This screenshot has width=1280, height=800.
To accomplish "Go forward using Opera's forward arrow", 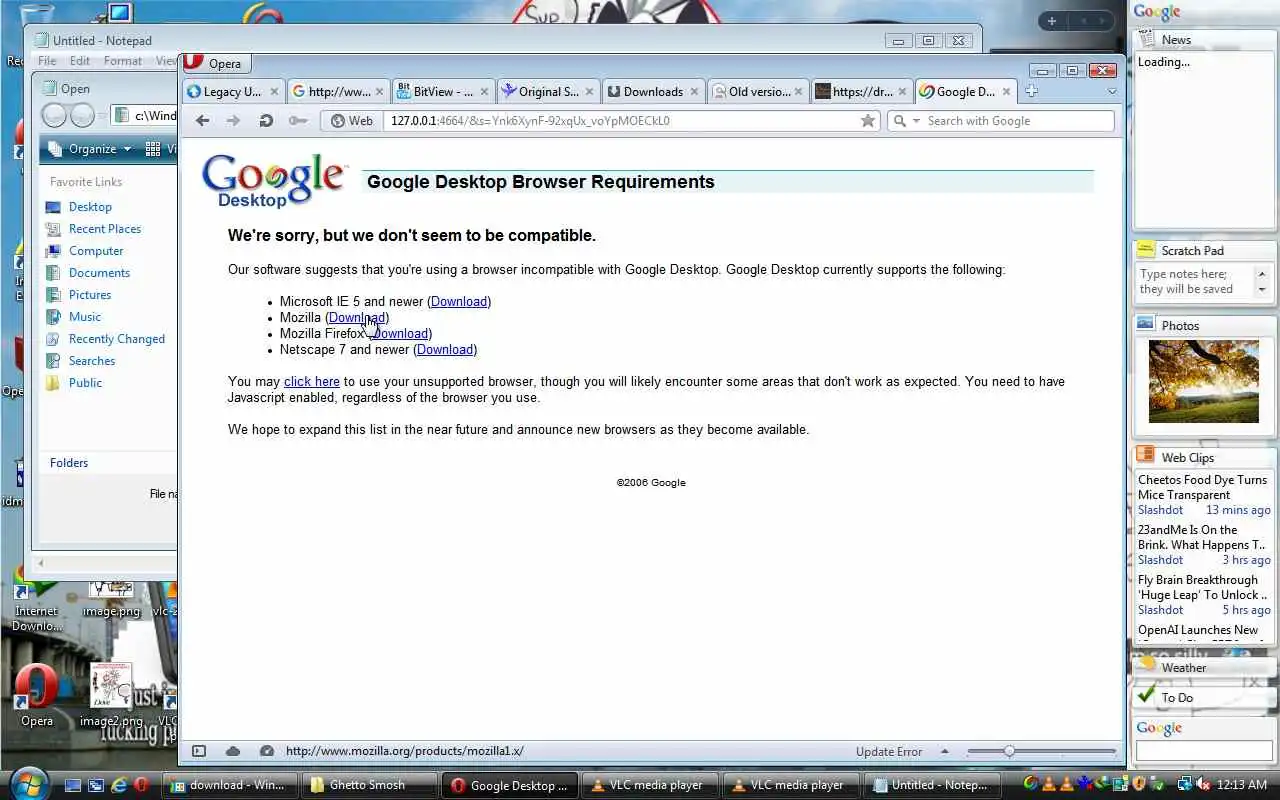I will [233, 121].
